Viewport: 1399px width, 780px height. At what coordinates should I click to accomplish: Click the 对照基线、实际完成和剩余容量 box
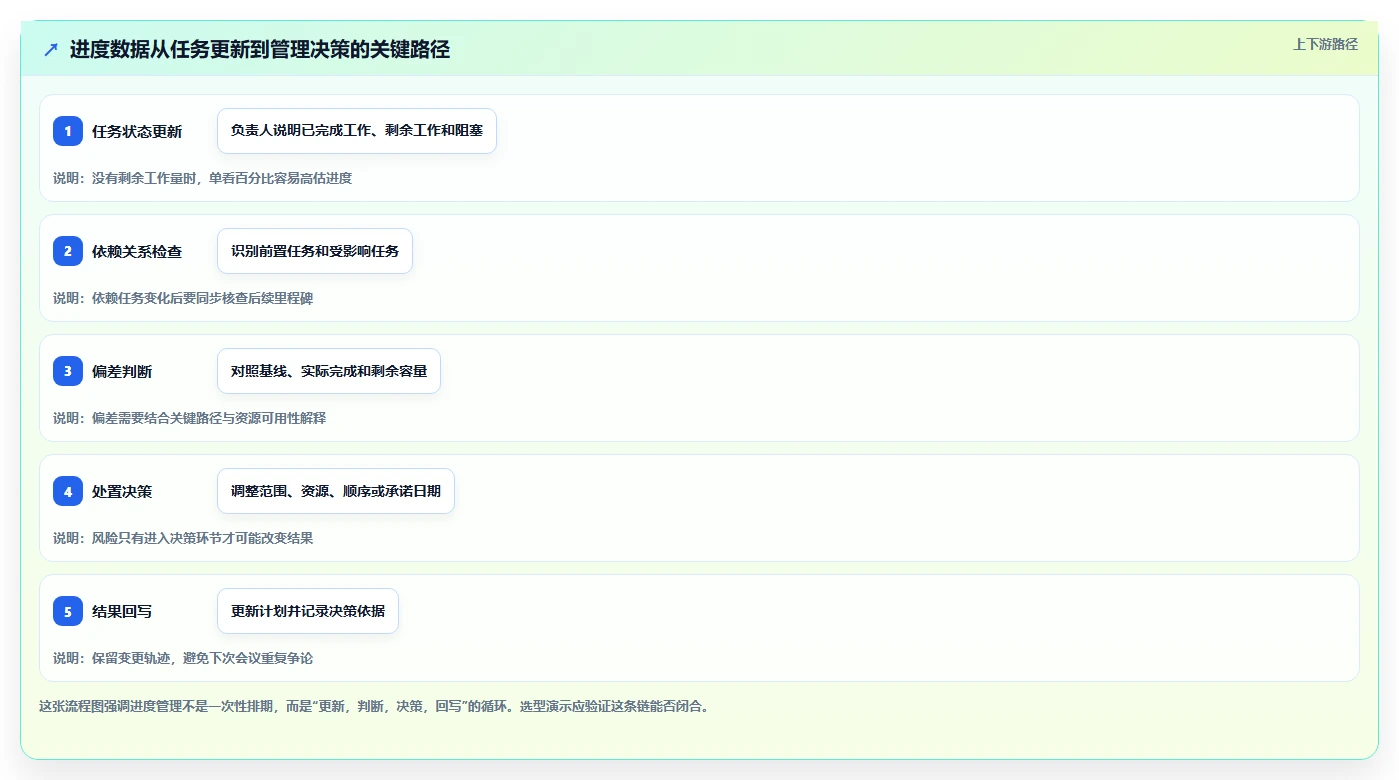click(x=329, y=371)
